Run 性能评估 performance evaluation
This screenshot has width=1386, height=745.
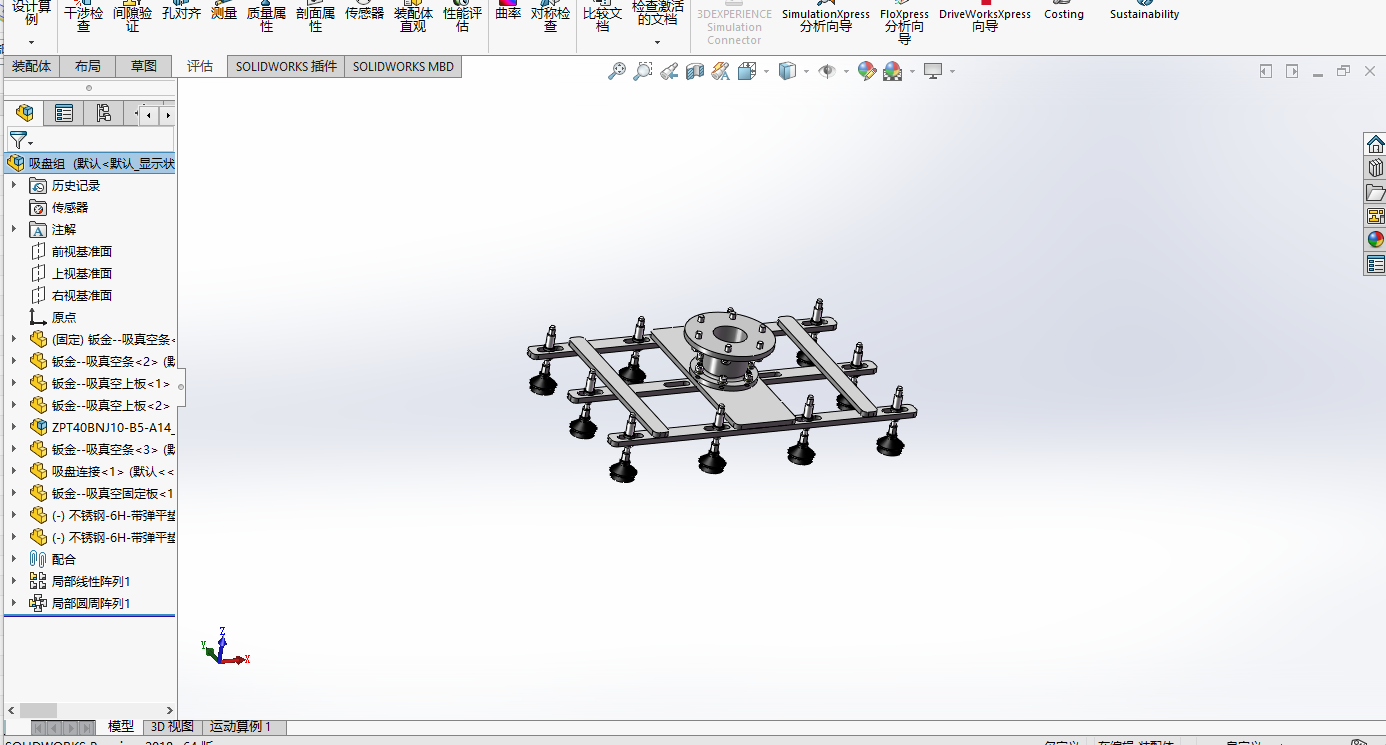click(462, 17)
